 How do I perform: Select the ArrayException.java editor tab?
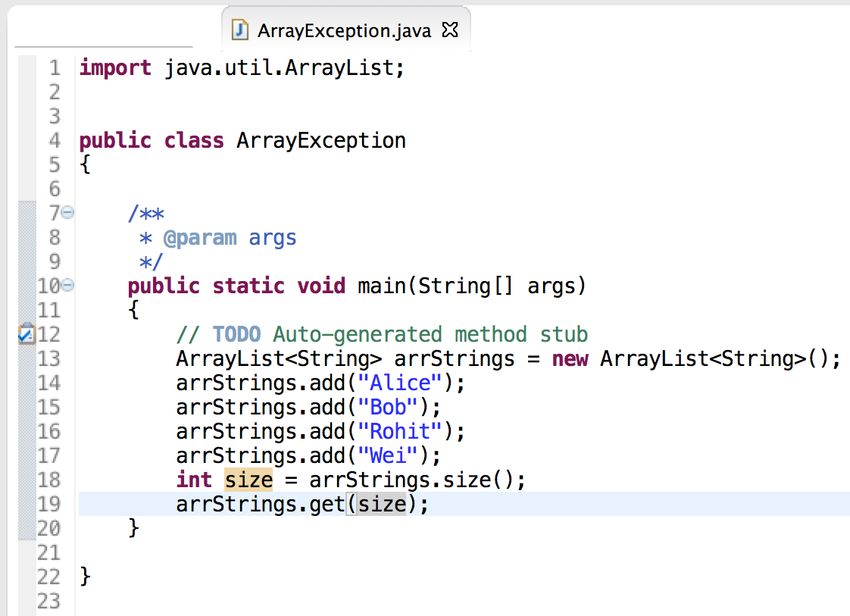click(x=345, y=30)
